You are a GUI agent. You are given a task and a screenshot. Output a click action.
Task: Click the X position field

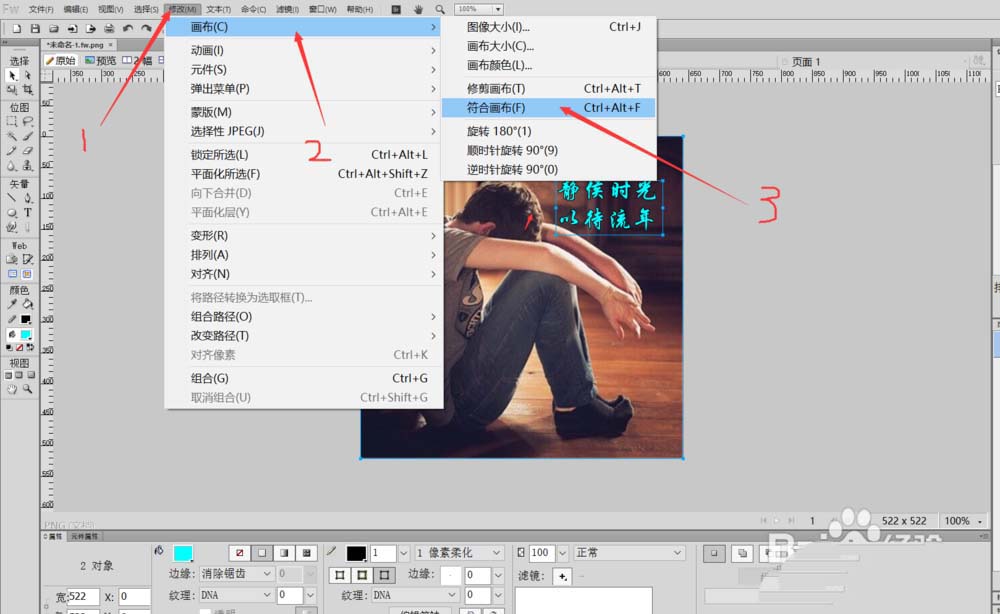coord(134,597)
